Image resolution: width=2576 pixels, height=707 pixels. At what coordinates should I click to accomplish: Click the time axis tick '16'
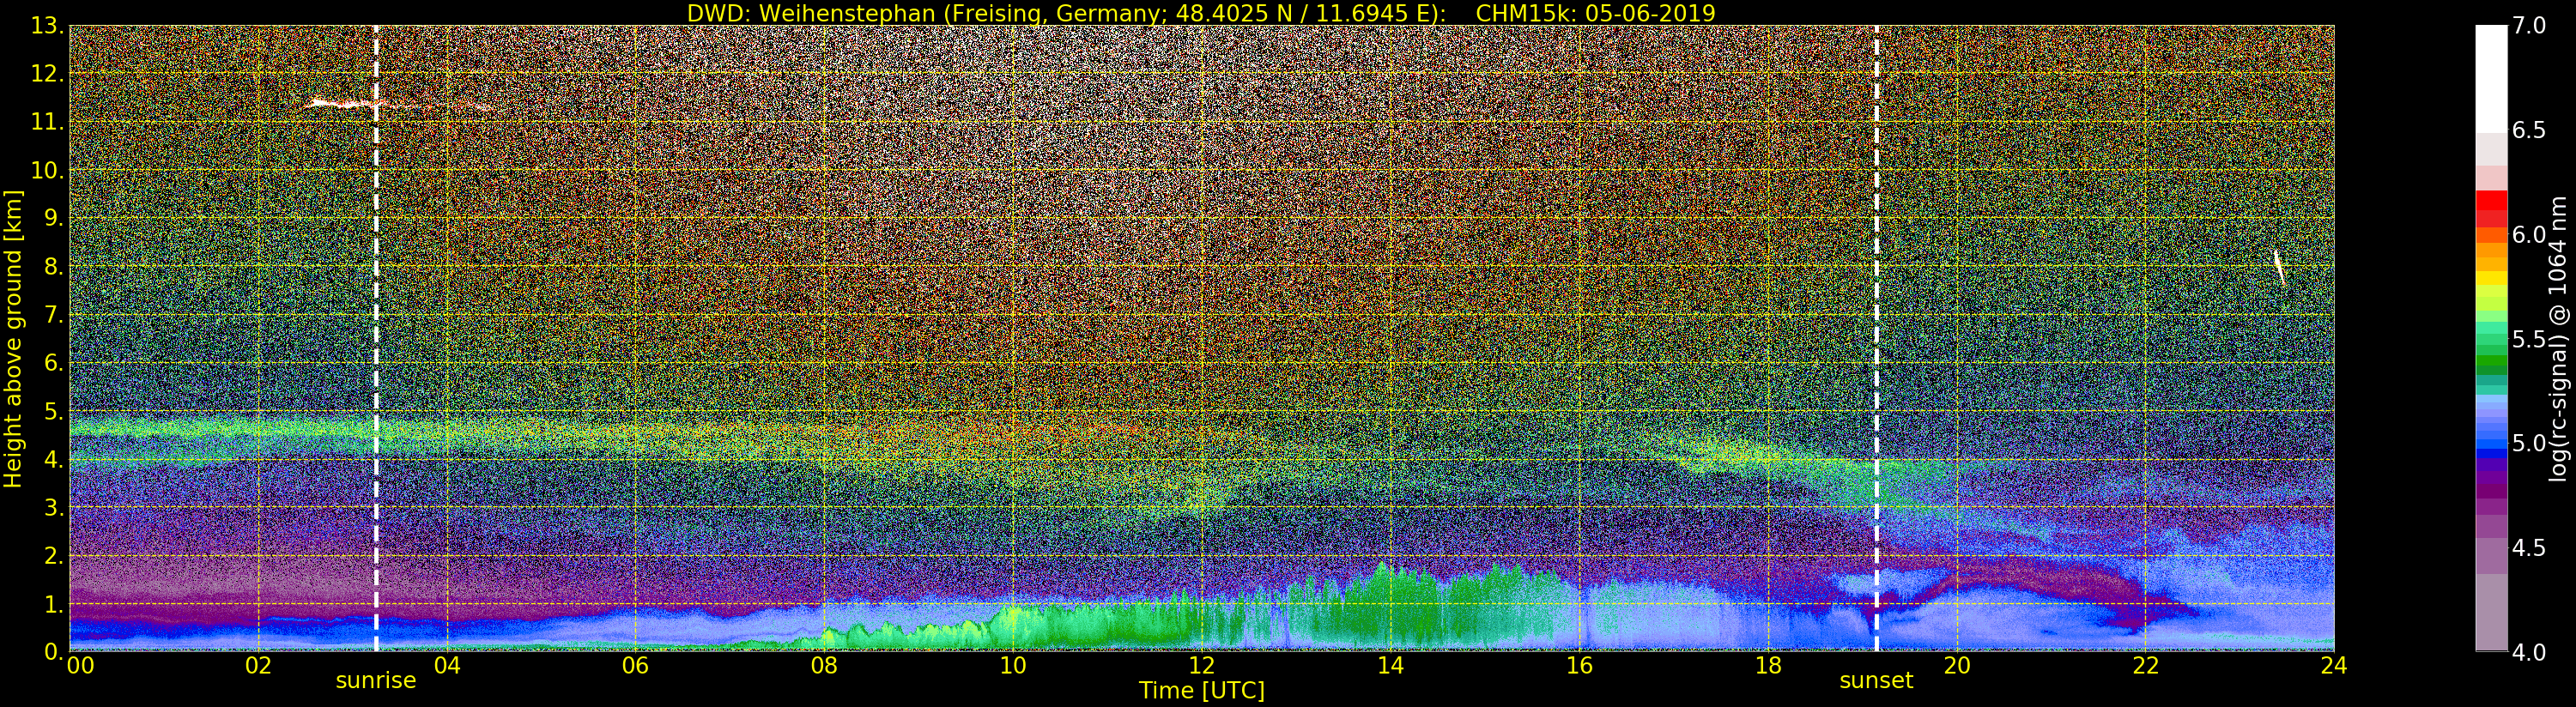tap(1579, 665)
